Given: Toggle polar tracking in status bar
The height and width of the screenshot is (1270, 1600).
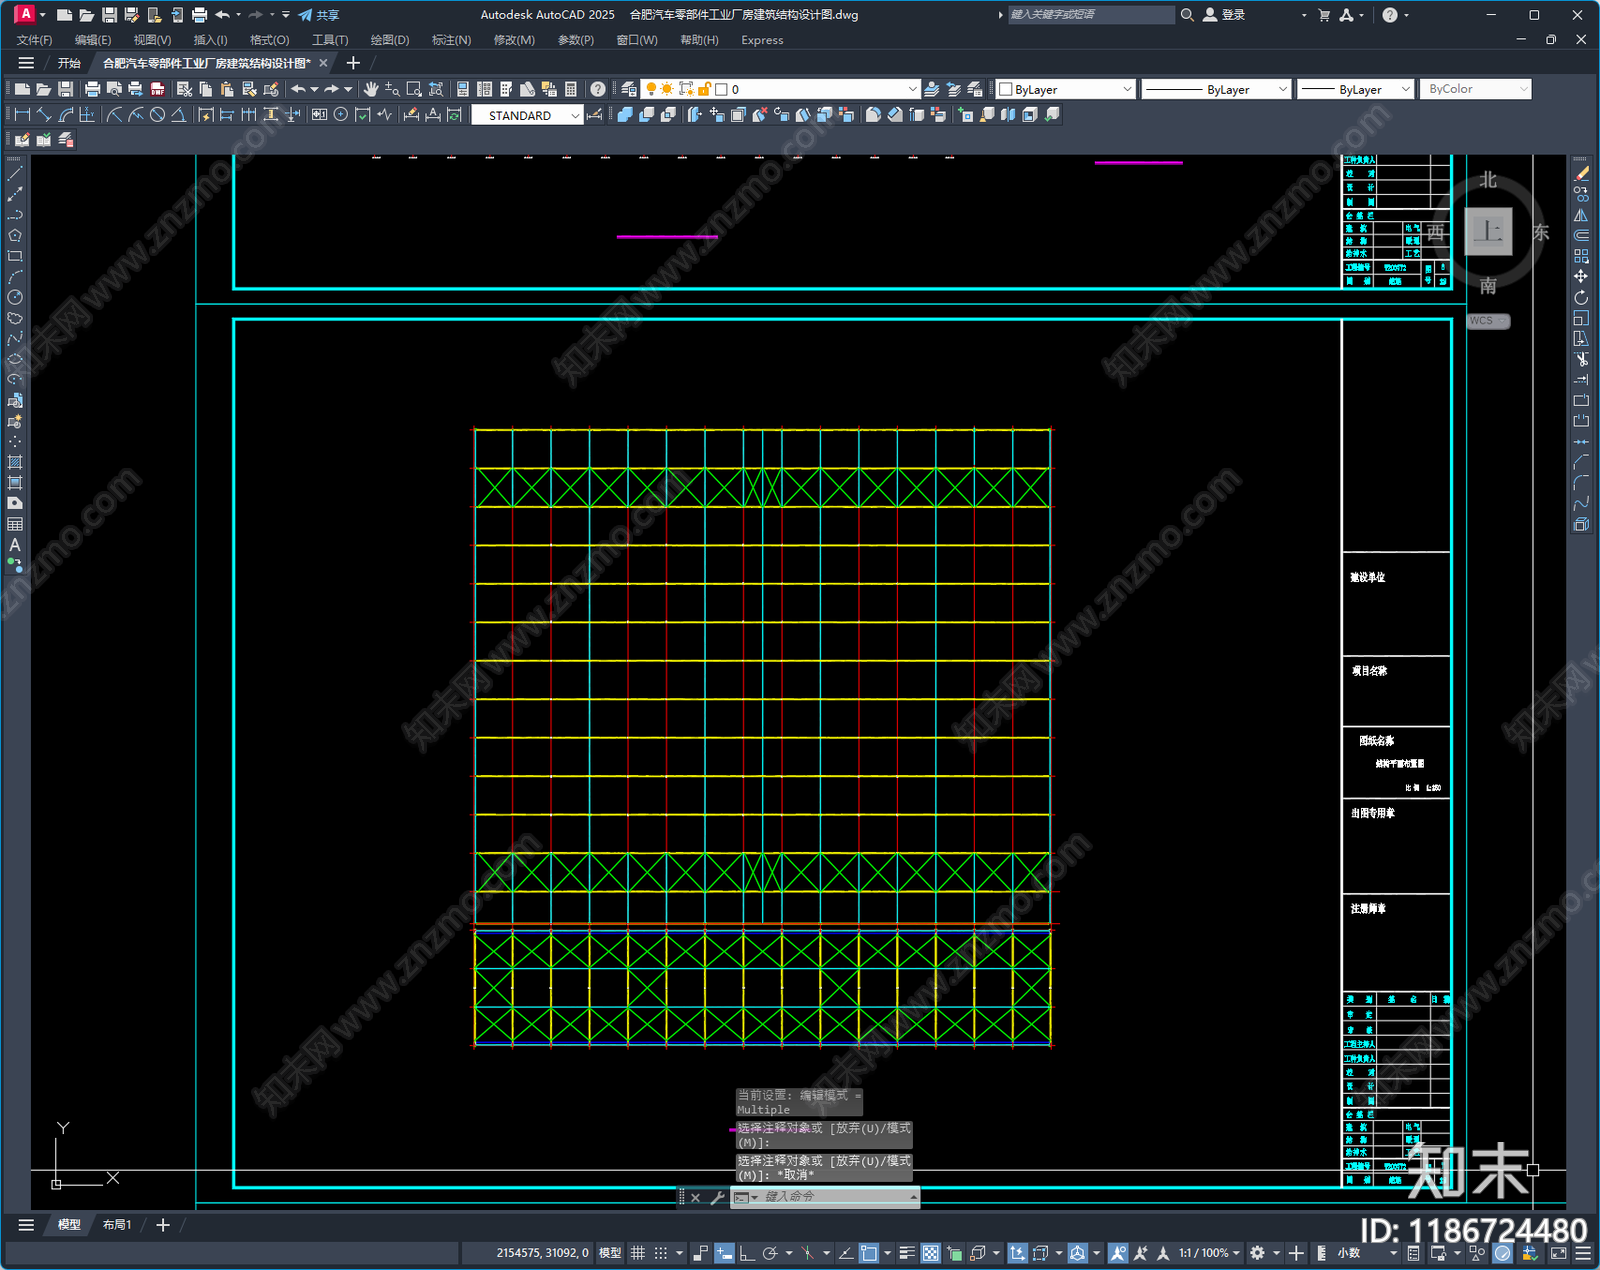Looking at the screenshot, I should [770, 1253].
